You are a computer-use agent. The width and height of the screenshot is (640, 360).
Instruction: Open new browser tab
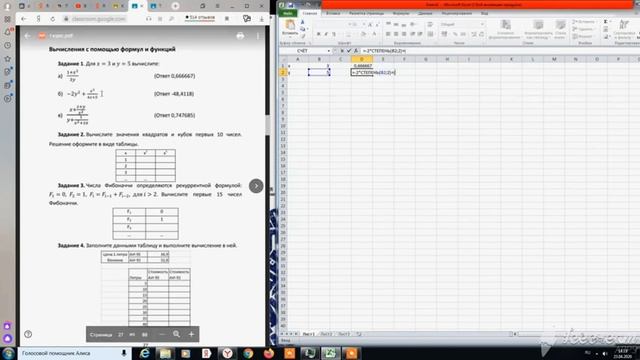click(175, 6)
